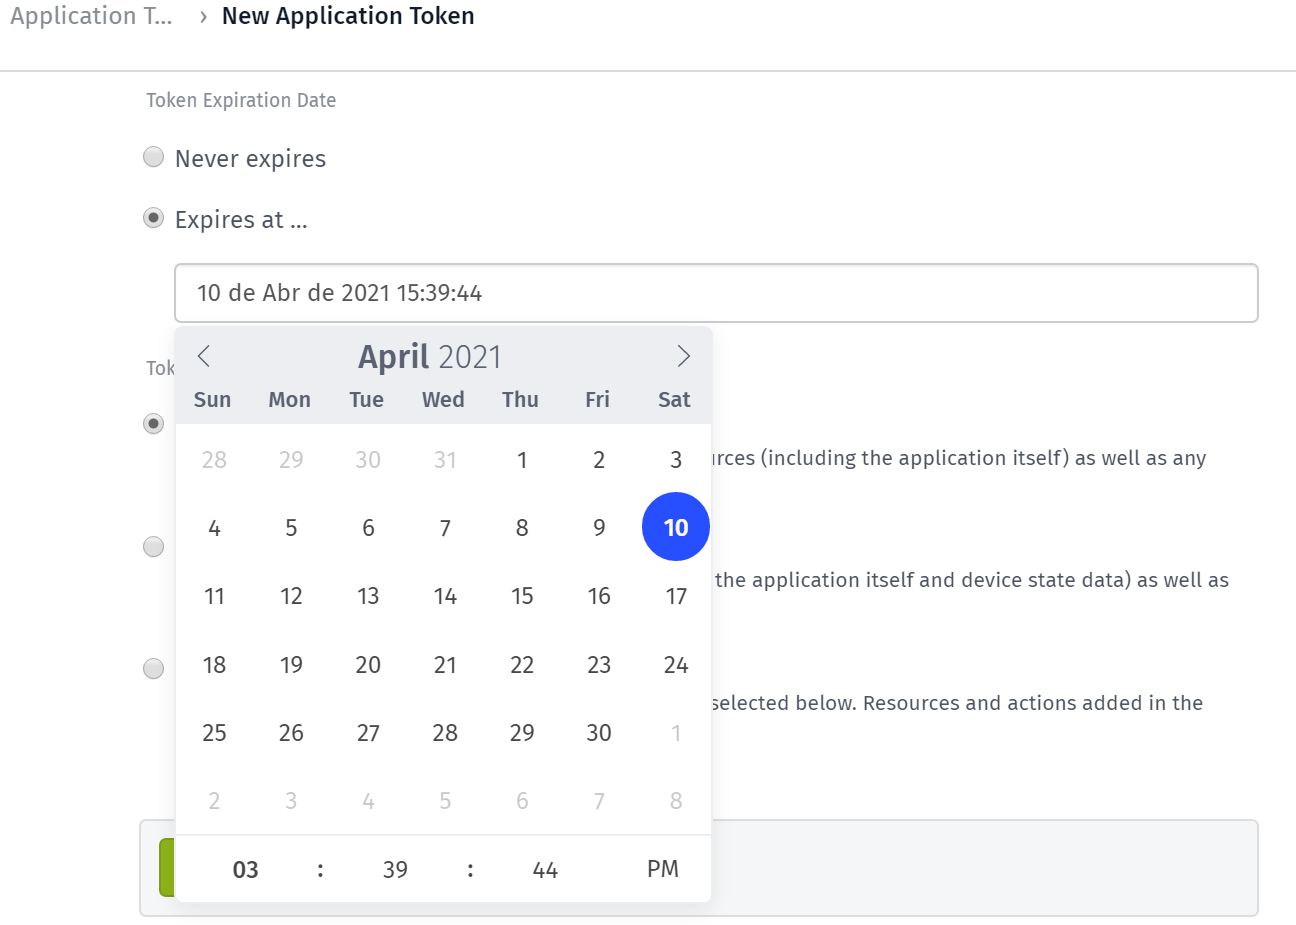Choose day 21 in April

point(445,665)
